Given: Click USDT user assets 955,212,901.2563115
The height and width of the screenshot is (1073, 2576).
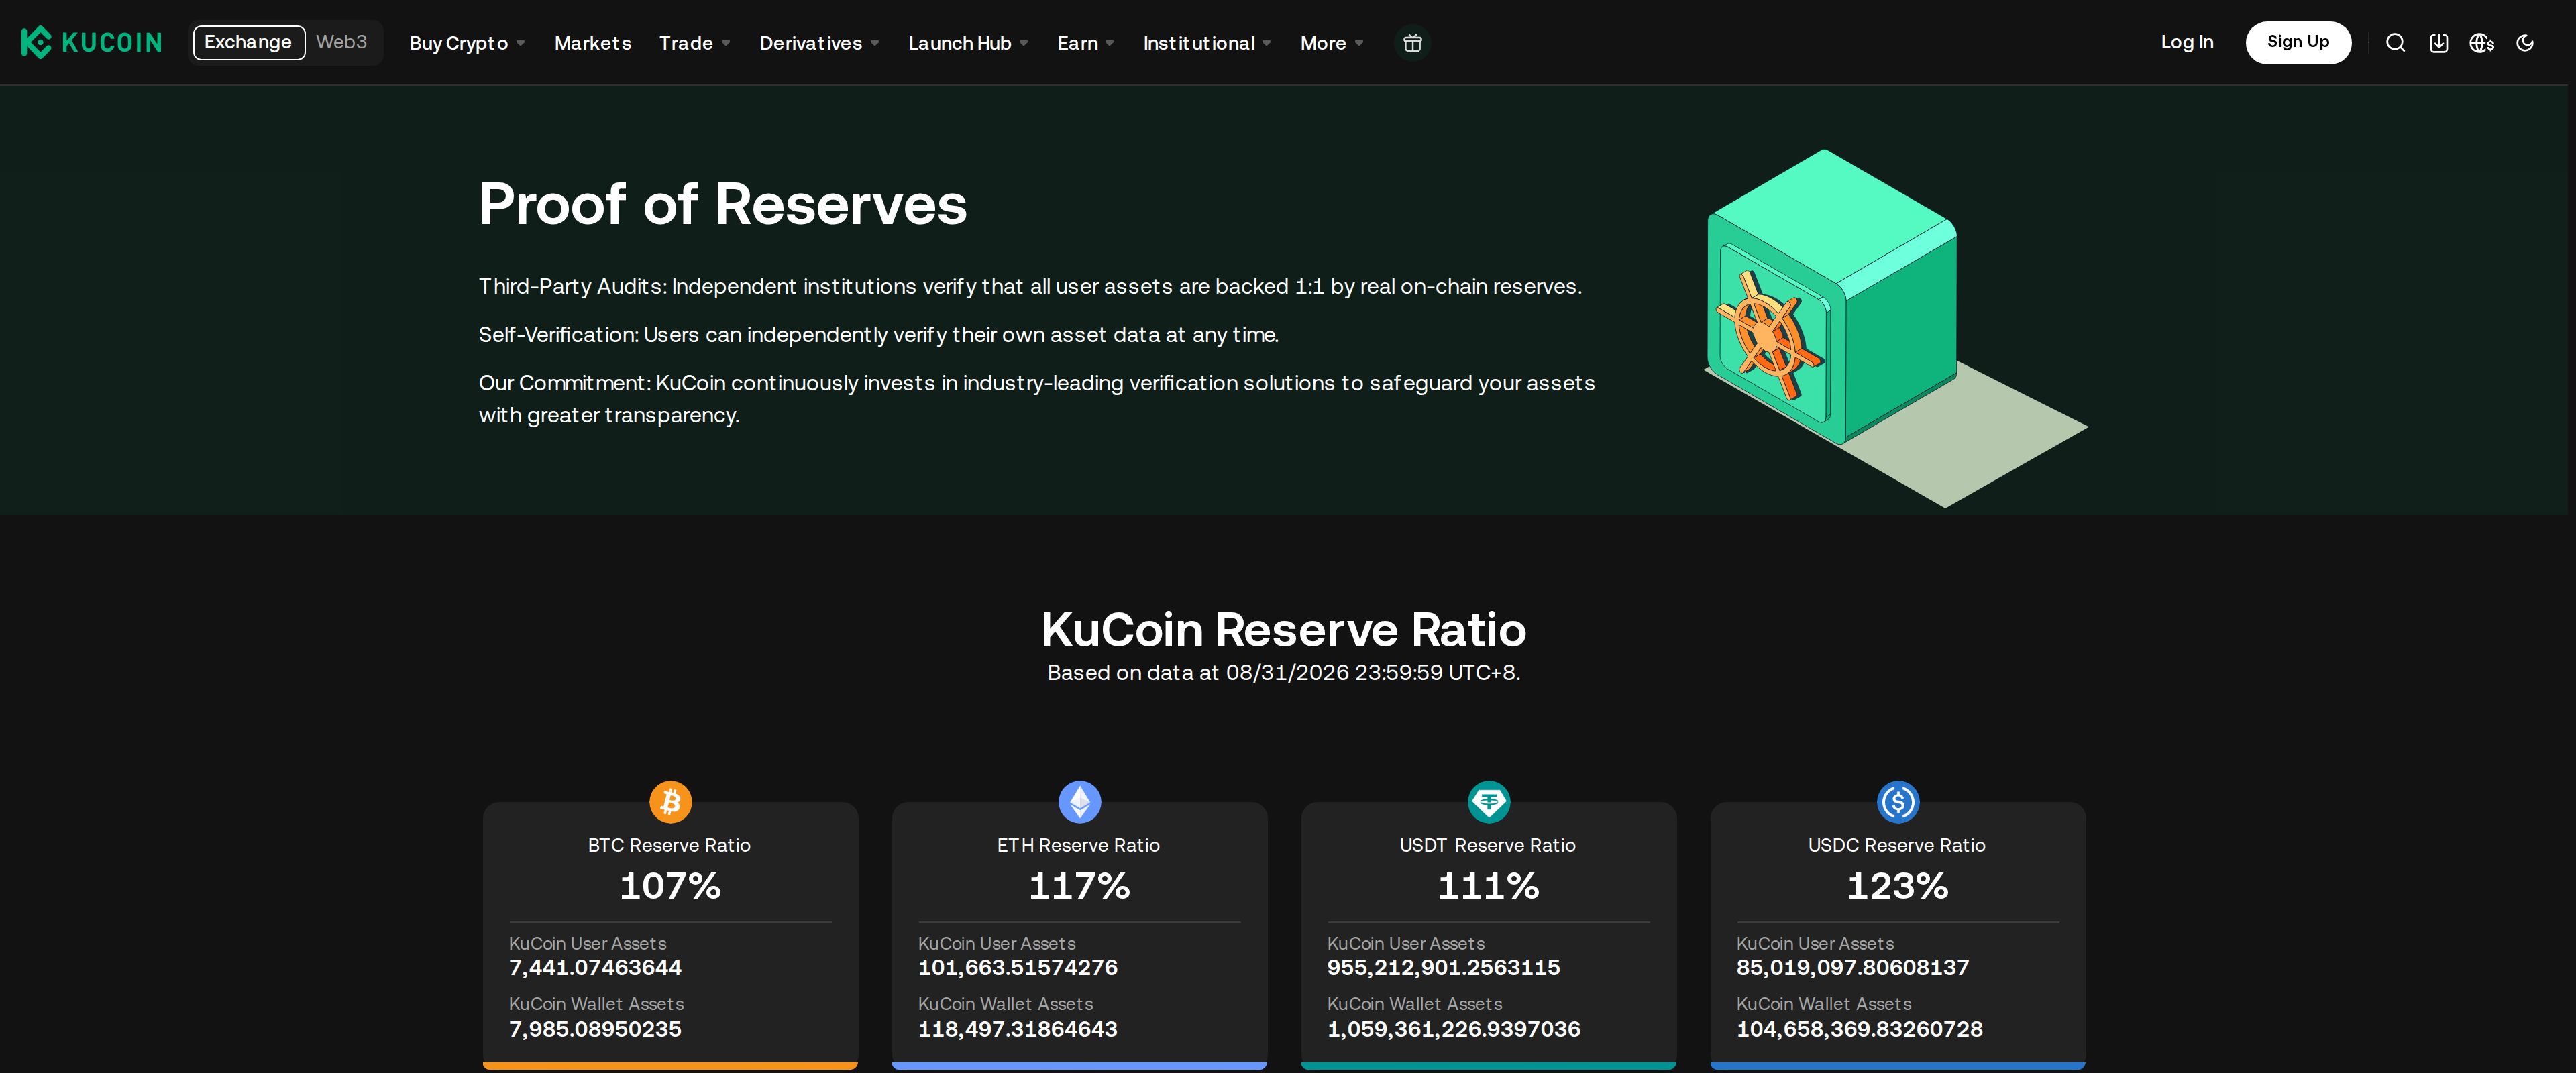Looking at the screenshot, I should 1443,968.
